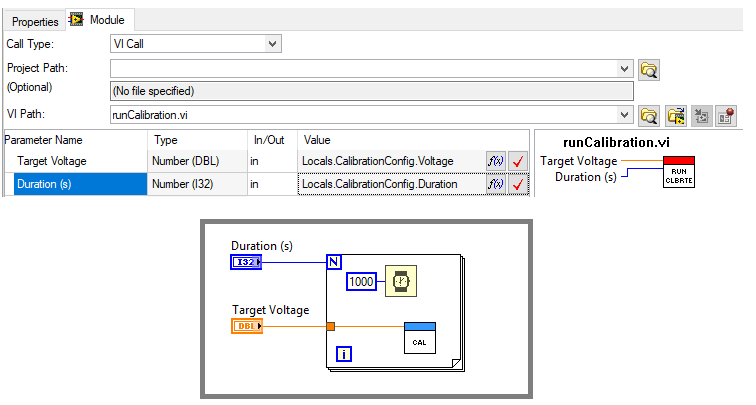Viewport: 756px width, 405px height.
Task: Click the 1000 numeric constant
Action: (x=362, y=282)
